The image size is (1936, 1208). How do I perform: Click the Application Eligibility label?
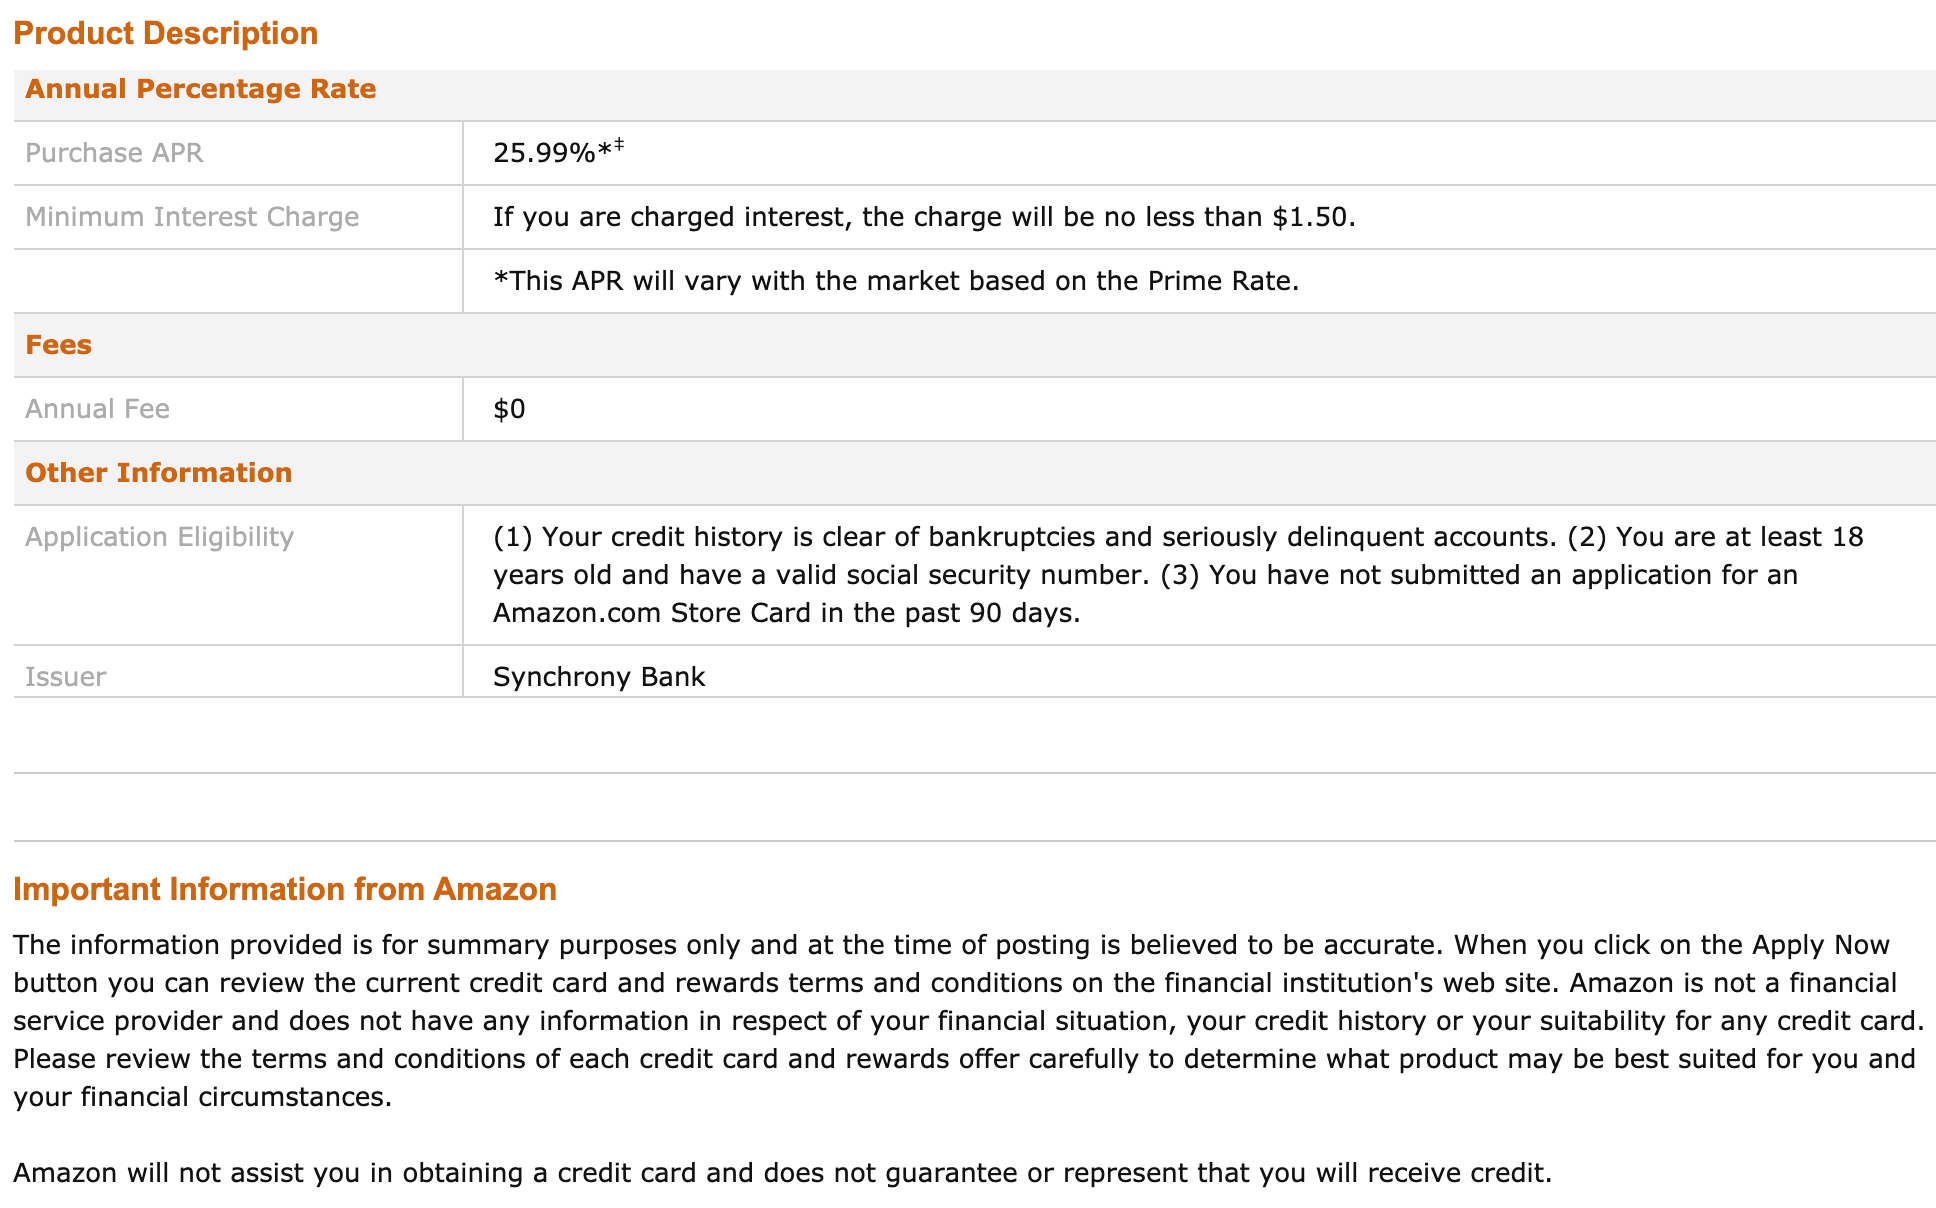pos(160,537)
